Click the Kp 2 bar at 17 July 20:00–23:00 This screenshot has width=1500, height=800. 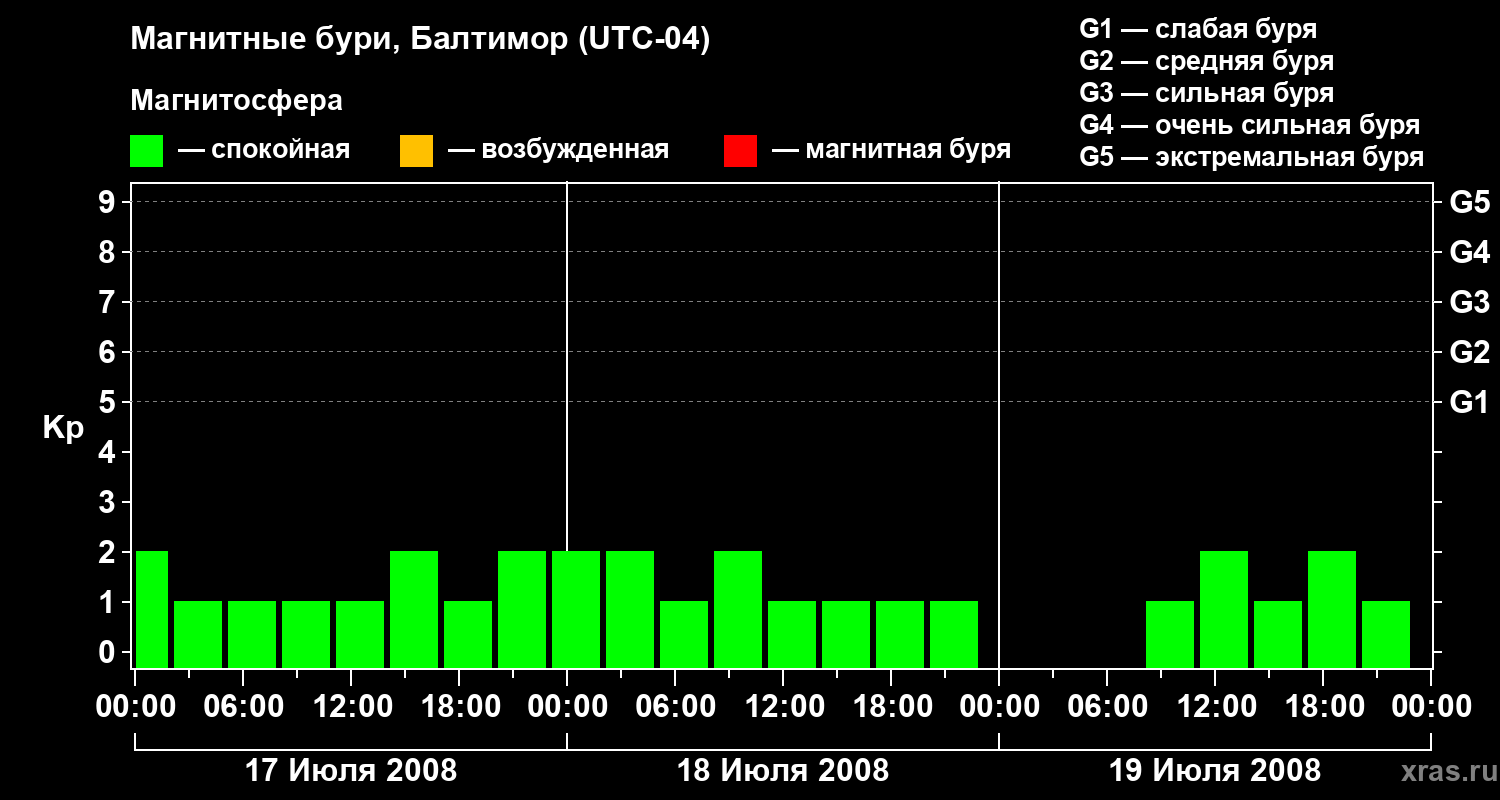coord(522,609)
